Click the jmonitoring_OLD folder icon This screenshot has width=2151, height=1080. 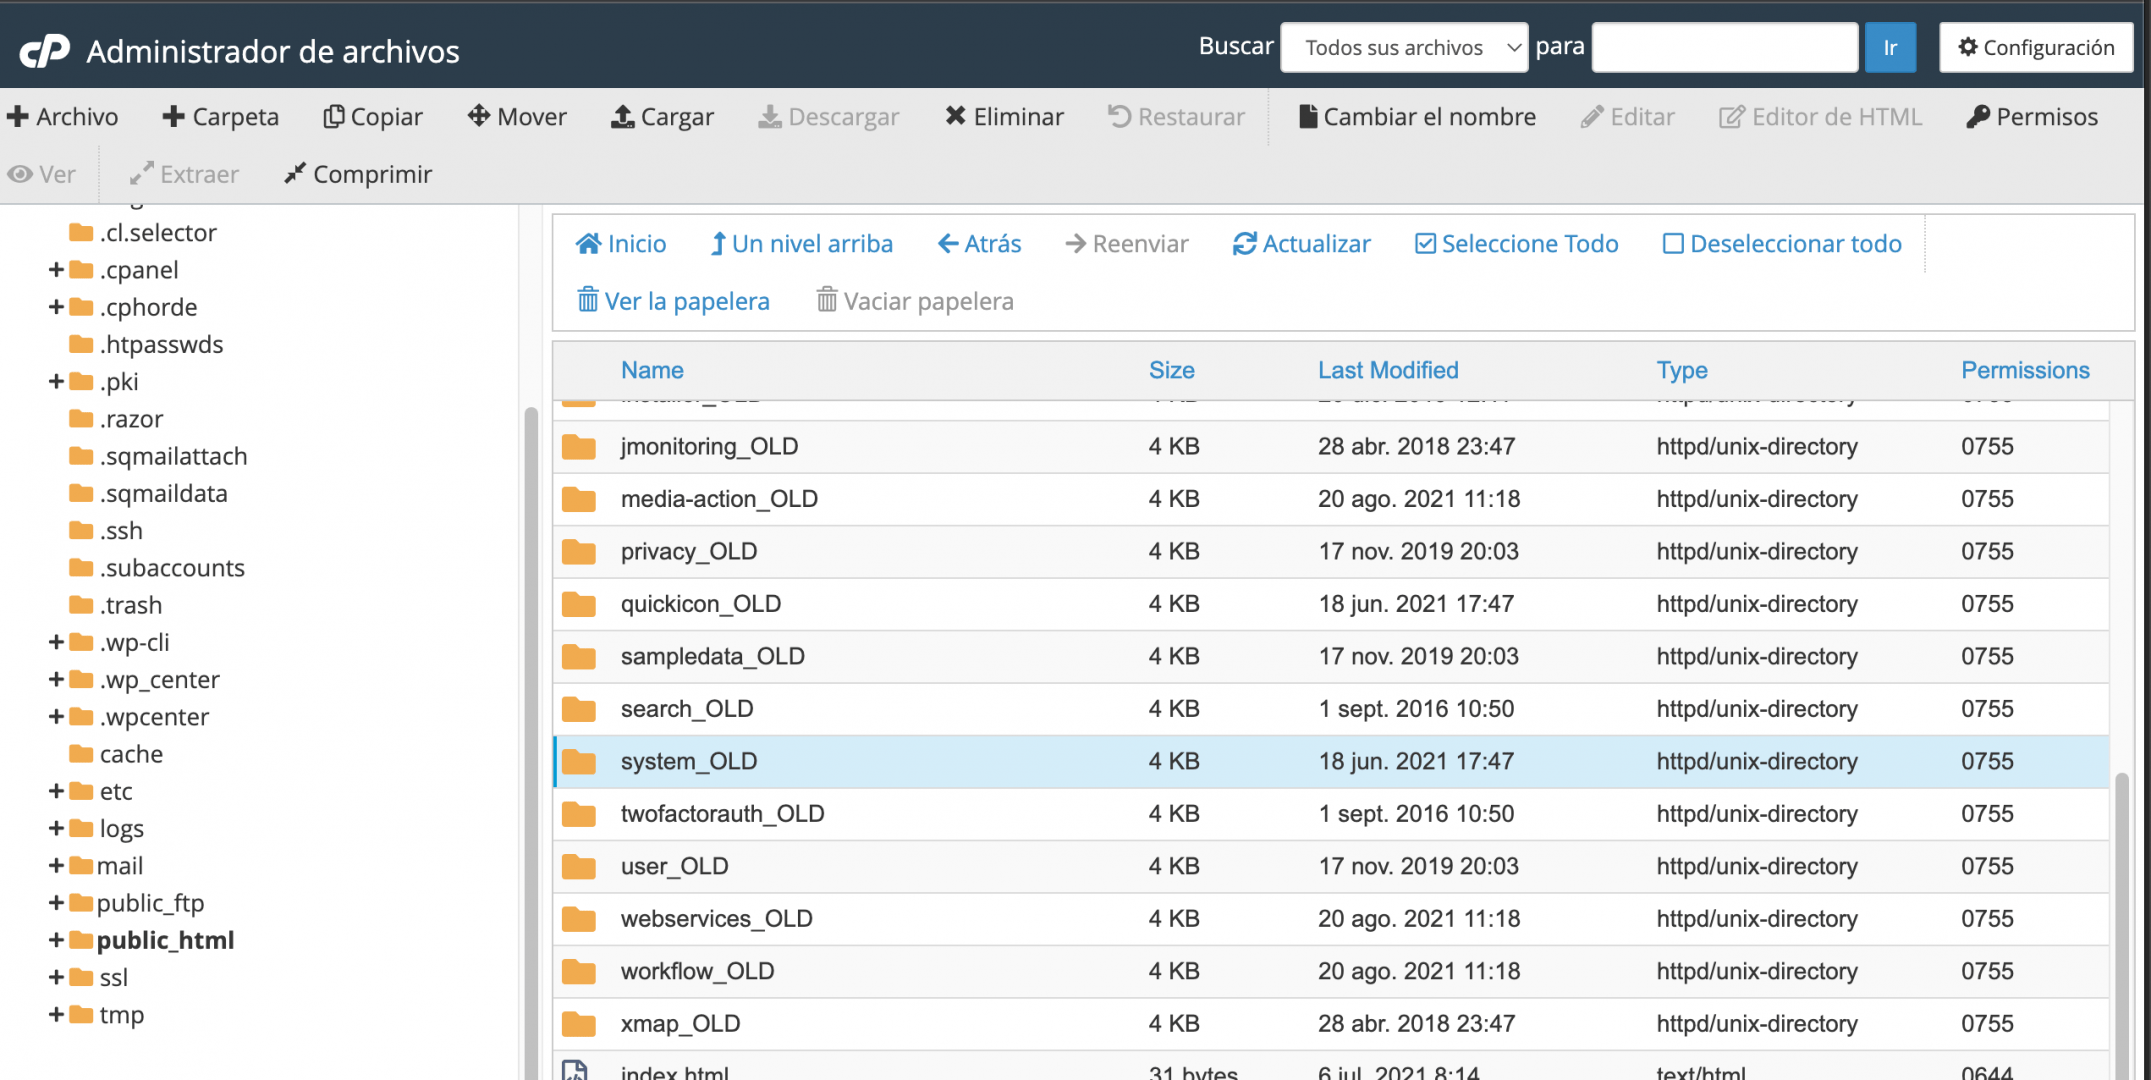(x=579, y=447)
